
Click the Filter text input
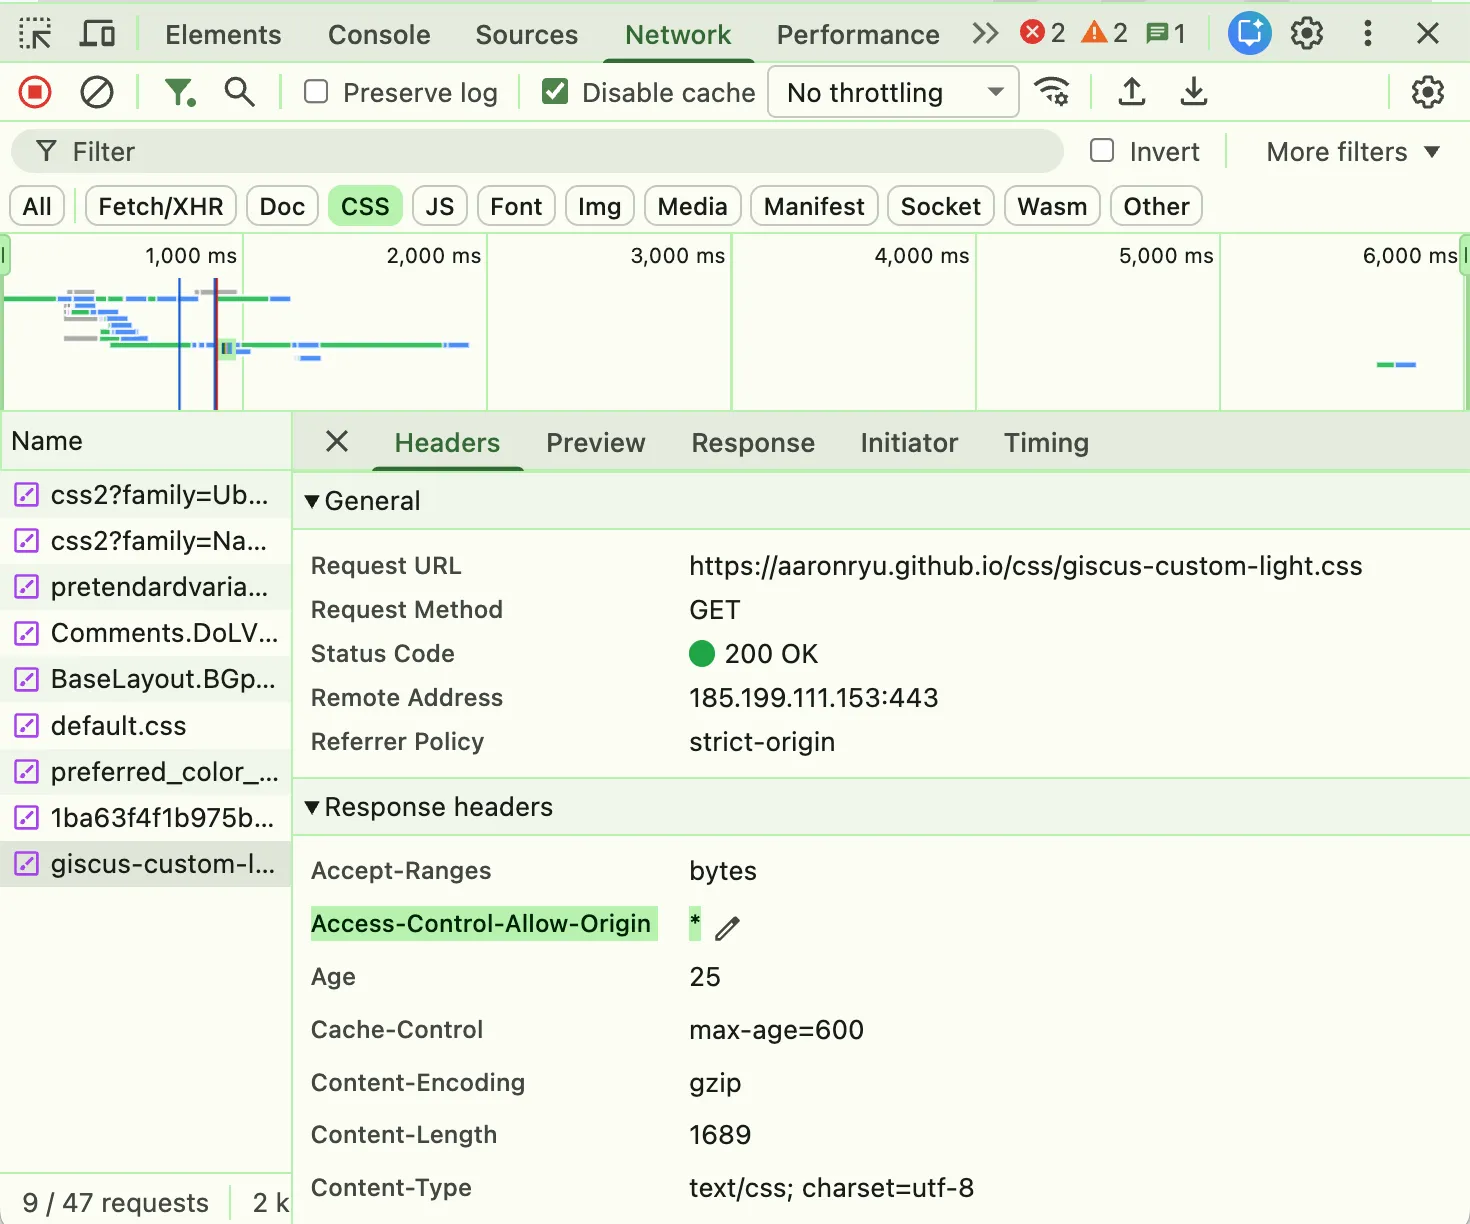[x=538, y=151]
